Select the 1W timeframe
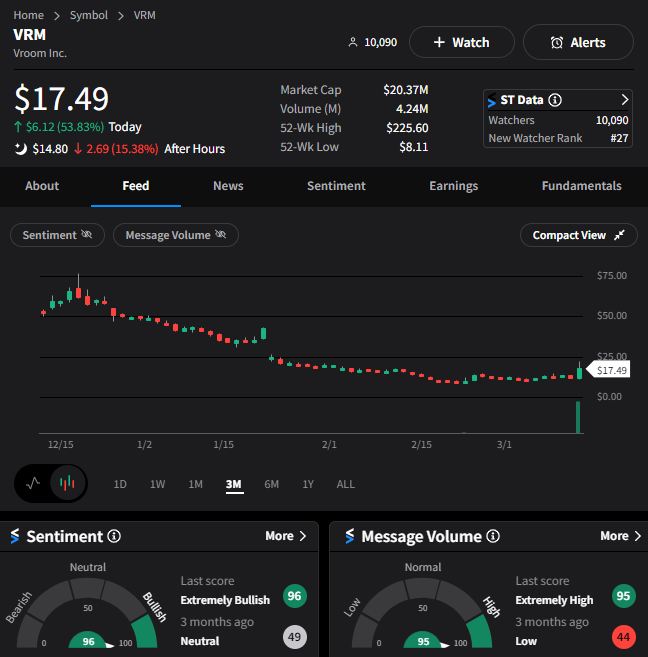Screen dimensions: 648x657 157,484
